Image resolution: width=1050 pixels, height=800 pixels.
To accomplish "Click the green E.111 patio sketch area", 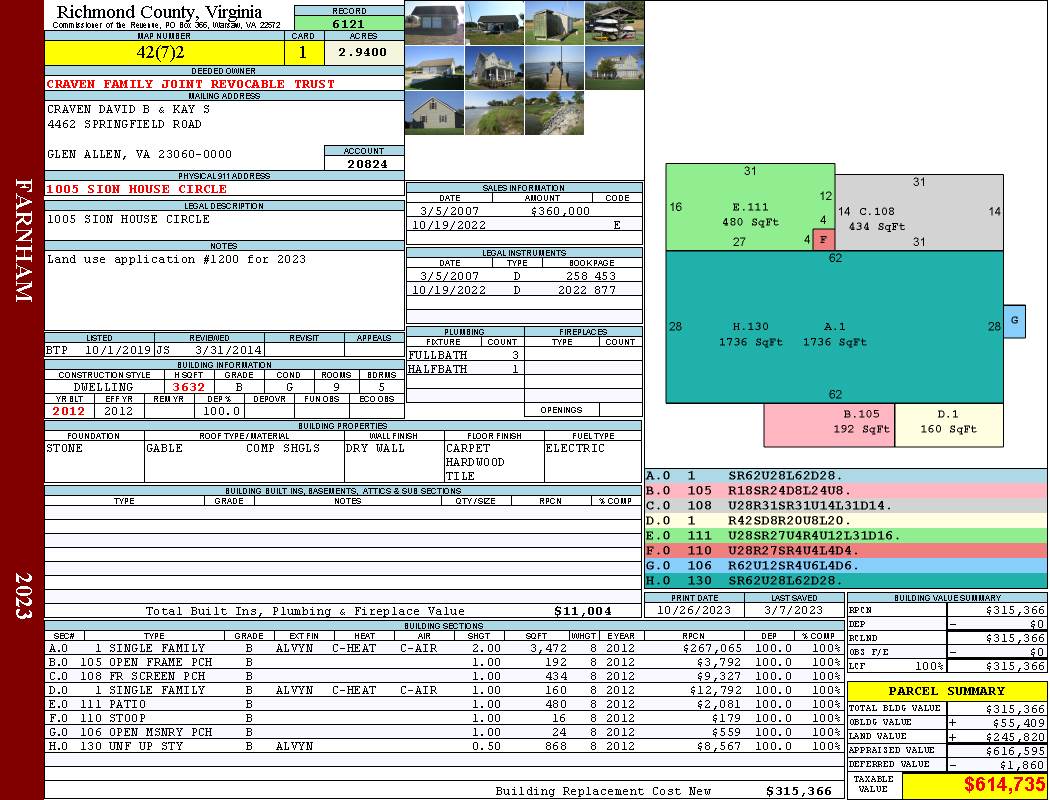I will pyautogui.click(x=750, y=207).
